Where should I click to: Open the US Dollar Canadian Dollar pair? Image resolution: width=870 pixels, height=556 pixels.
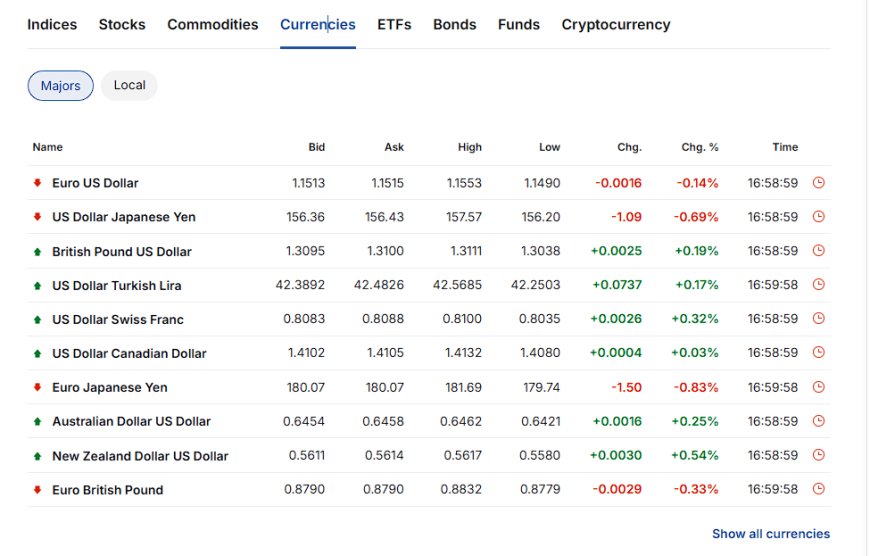[129, 353]
